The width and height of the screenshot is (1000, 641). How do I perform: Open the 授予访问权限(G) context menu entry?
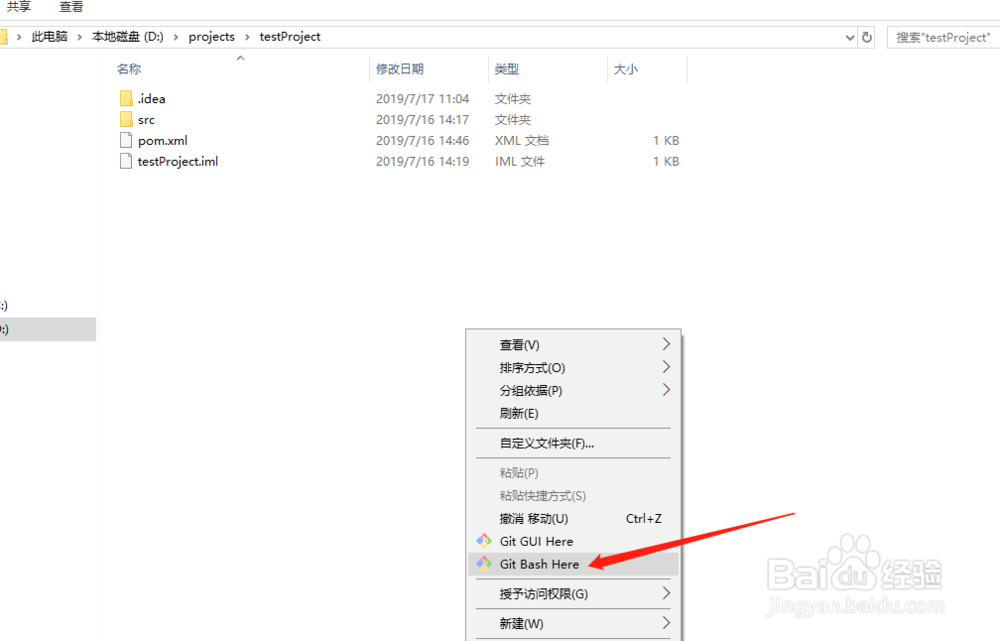pyautogui.click(x=573, y=594)
